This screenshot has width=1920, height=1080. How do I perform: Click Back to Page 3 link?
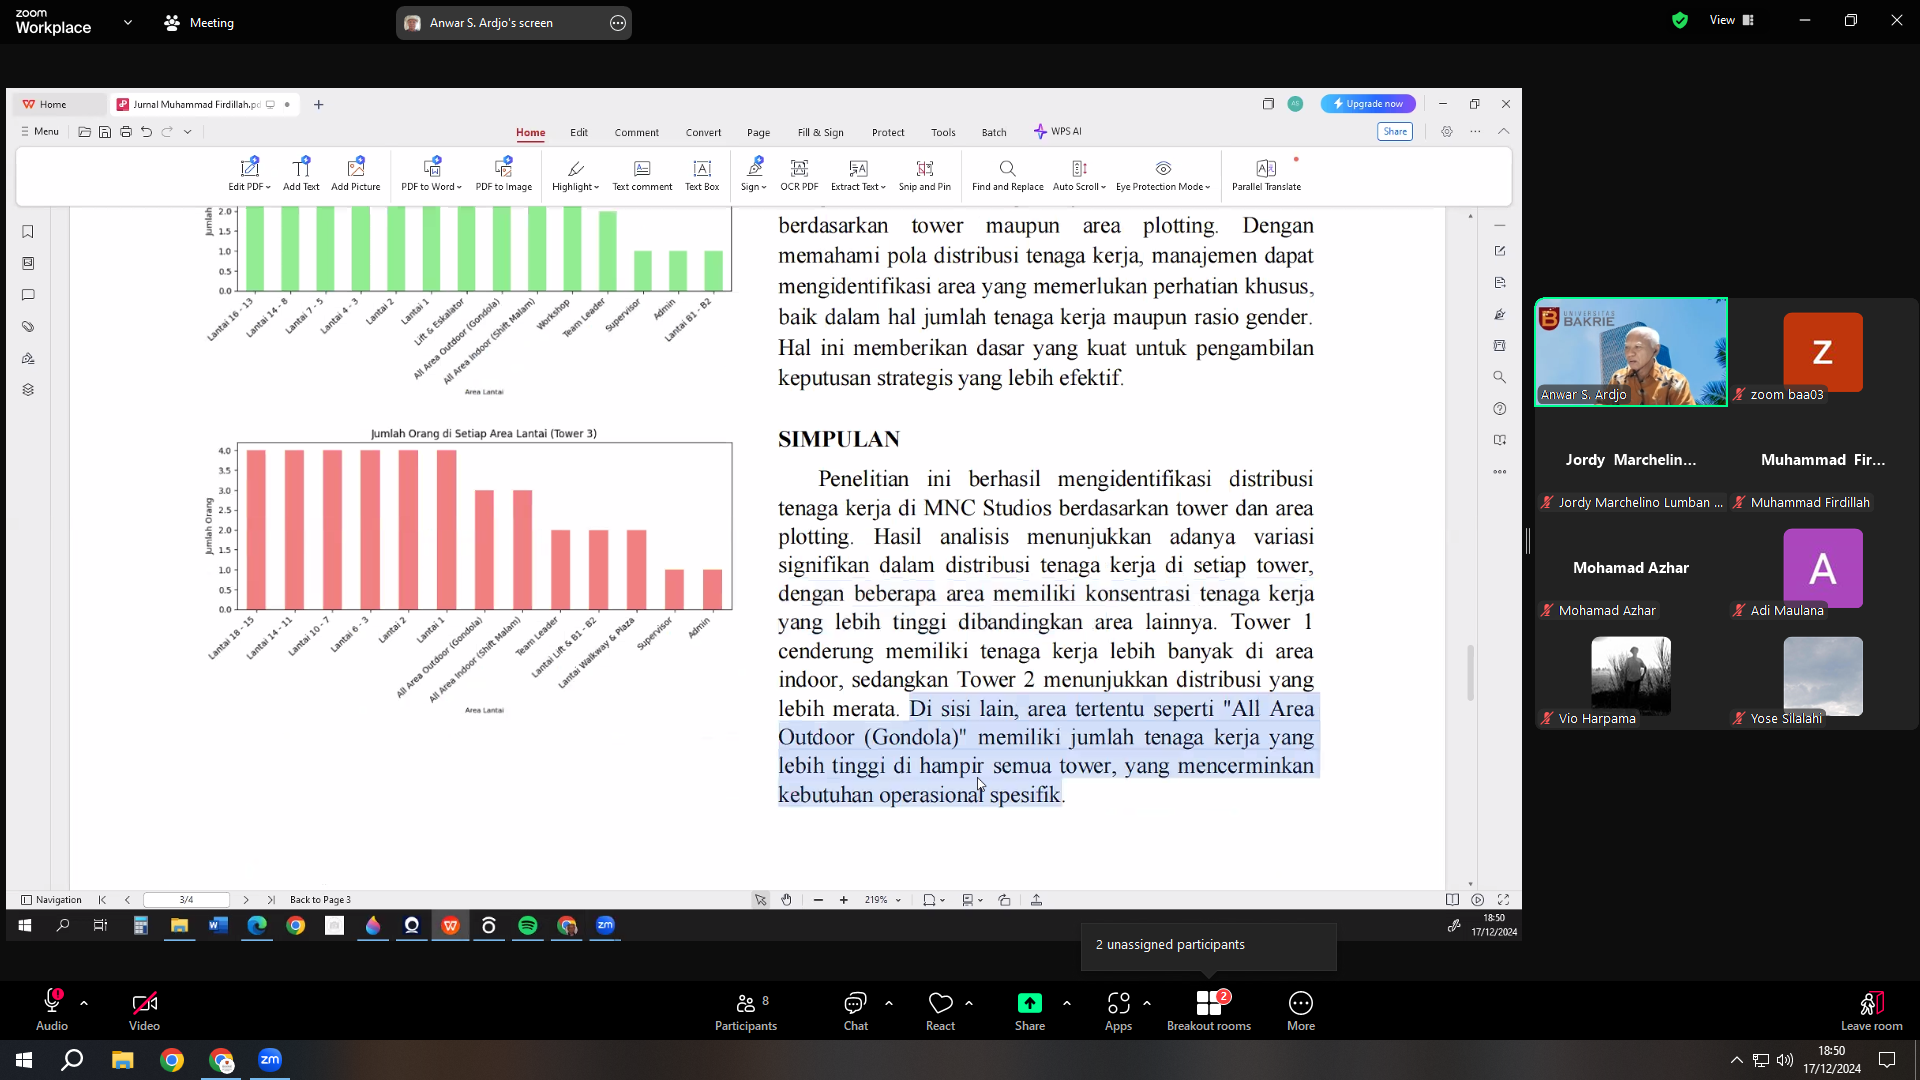[320, 900]
